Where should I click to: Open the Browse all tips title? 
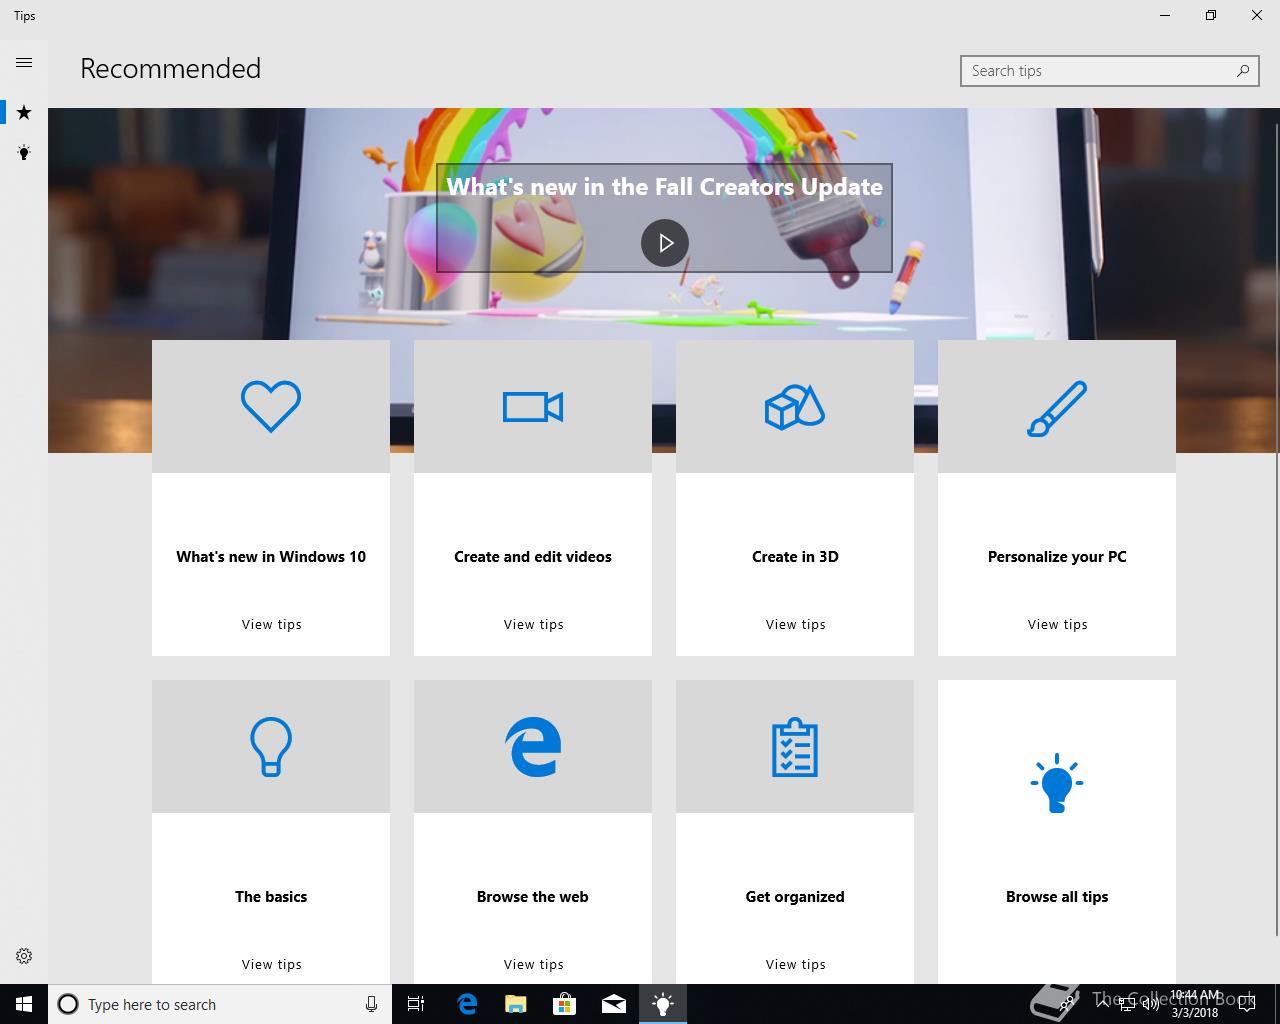pos(1057,897)
